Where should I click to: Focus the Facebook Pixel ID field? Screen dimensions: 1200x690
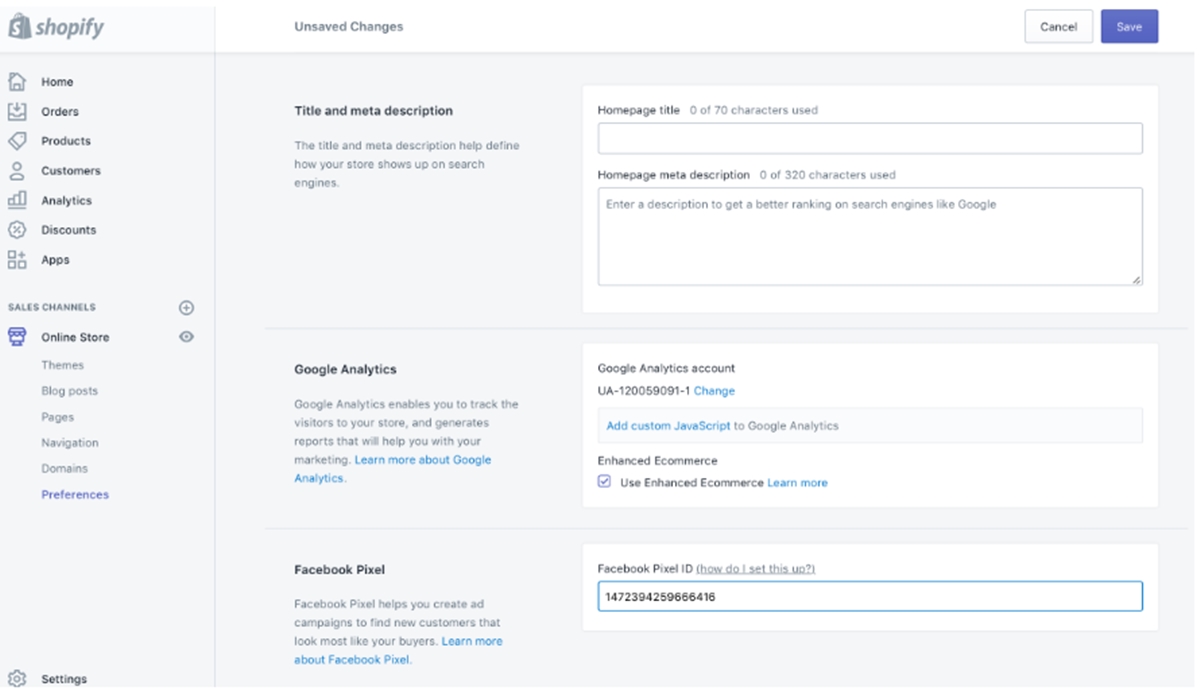click(870, 597)
